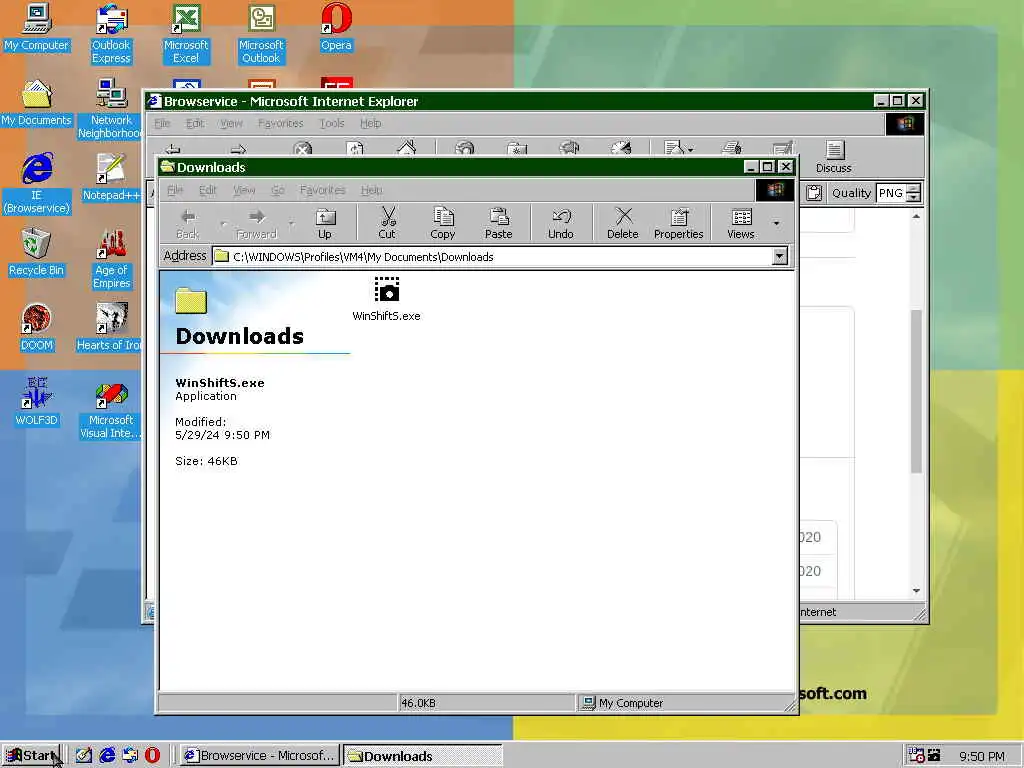The height and width of the screenshot is (768, 1024).
Task: Click the Views toolbar button in Downloads
Action: [741, 223]
